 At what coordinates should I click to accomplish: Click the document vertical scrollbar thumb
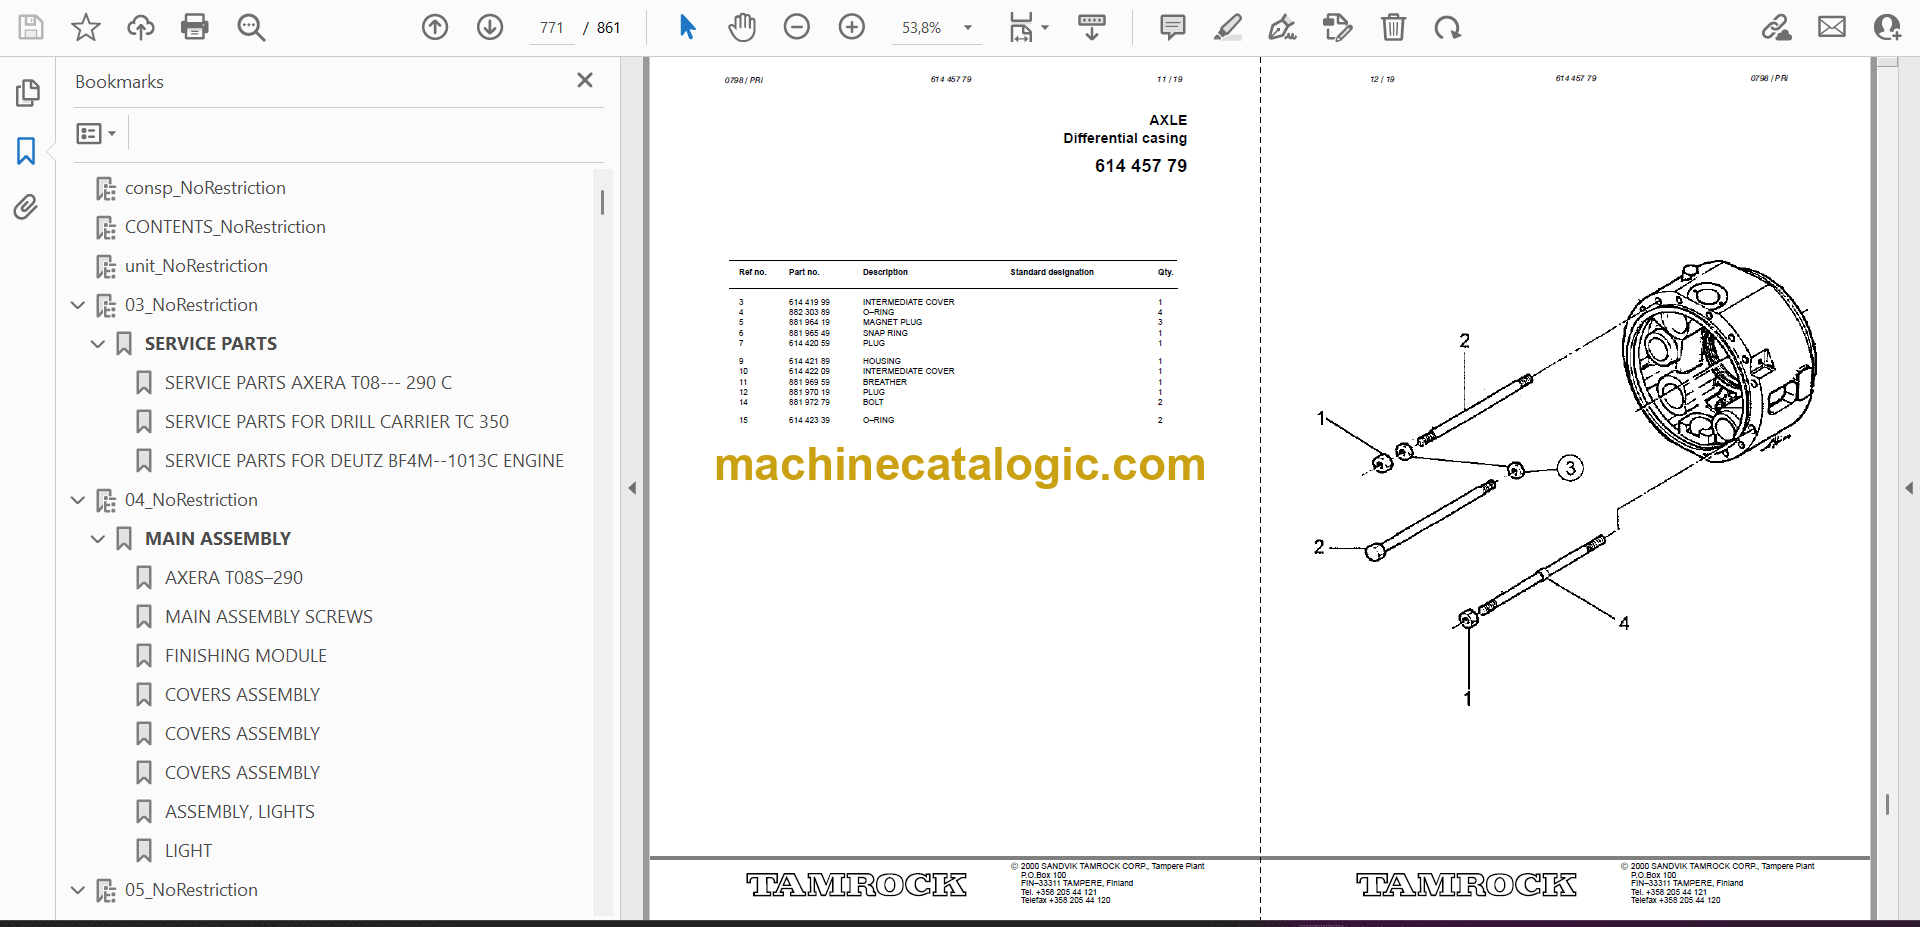click(1887, 805)
